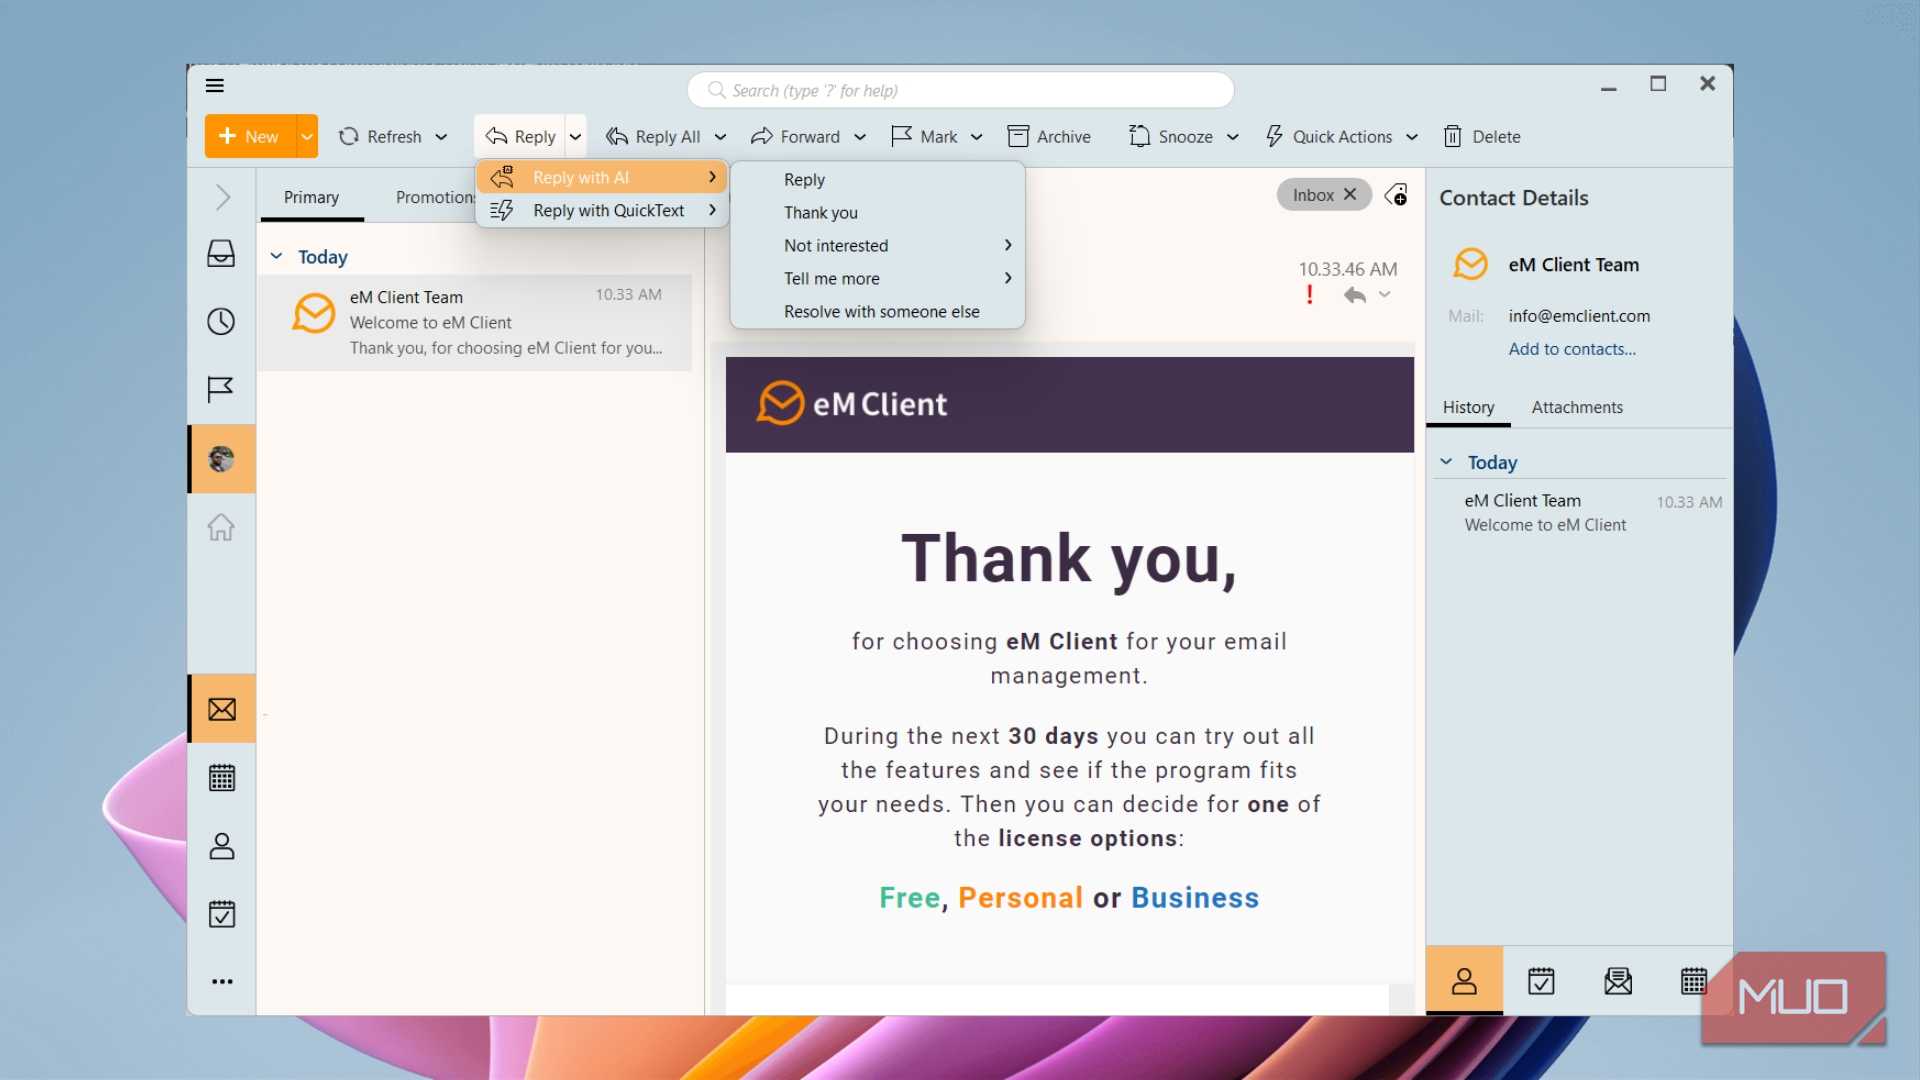Viewport: 1920px width, 1080px height.
Task: Open the Inbox sidebar icon
Action: 221,254
